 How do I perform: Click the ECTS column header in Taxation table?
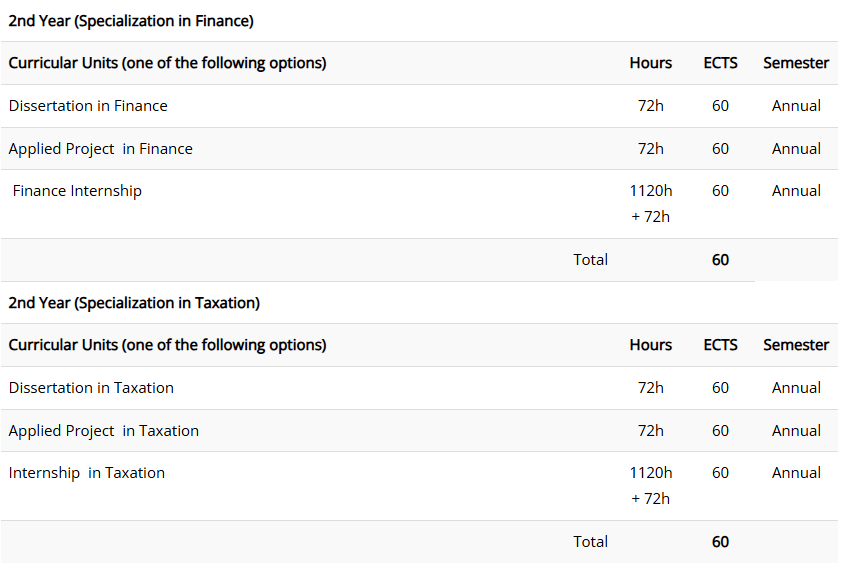point(720,345)
